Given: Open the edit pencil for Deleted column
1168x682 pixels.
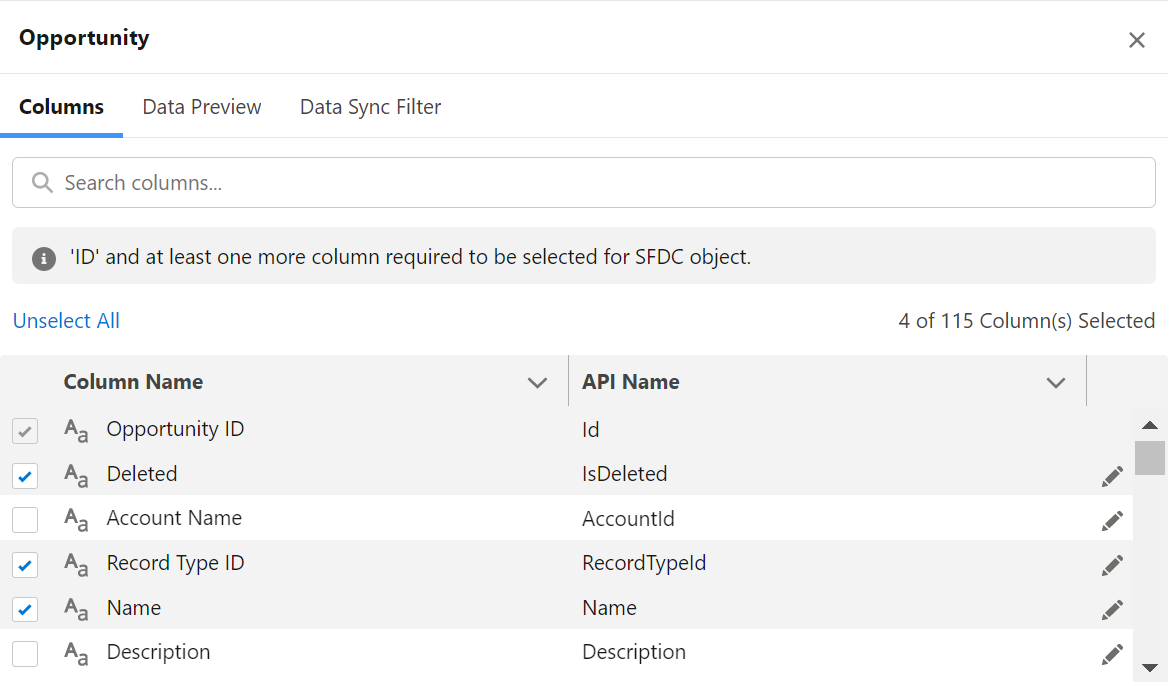Looking at the screenshot, I should pos(1112,476).
